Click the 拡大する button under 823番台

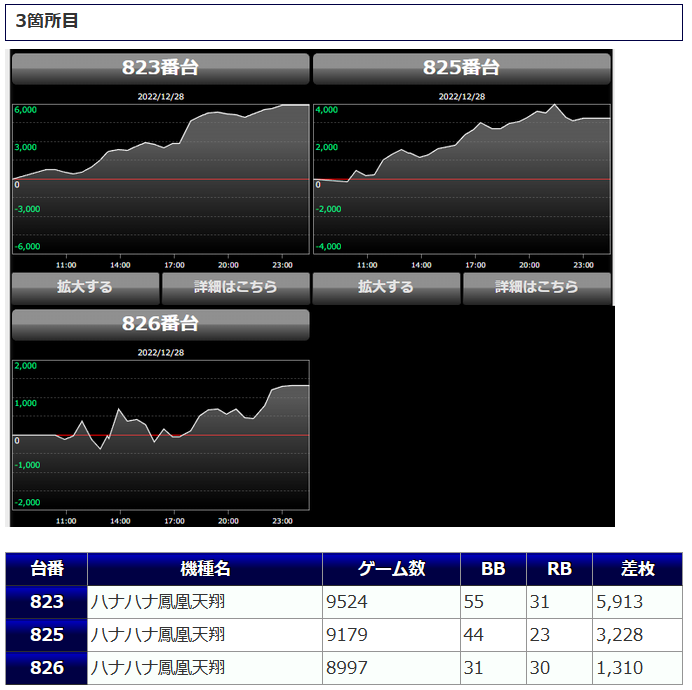tap(85, 288)
